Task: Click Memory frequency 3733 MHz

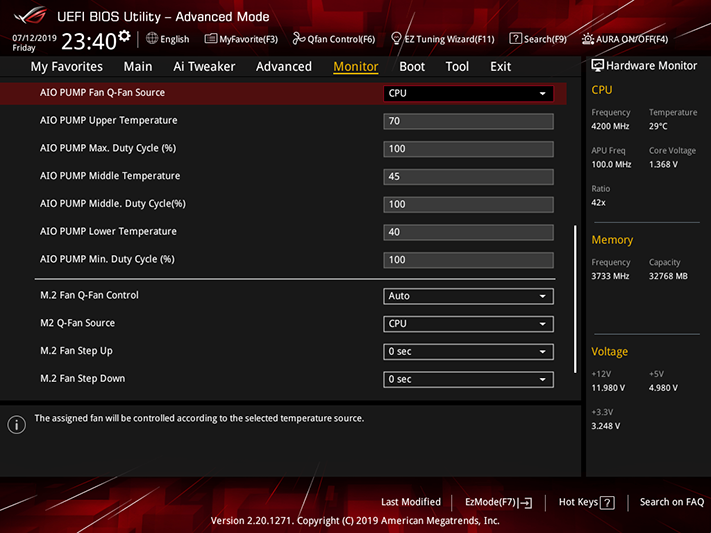Action: coord(610,276)
